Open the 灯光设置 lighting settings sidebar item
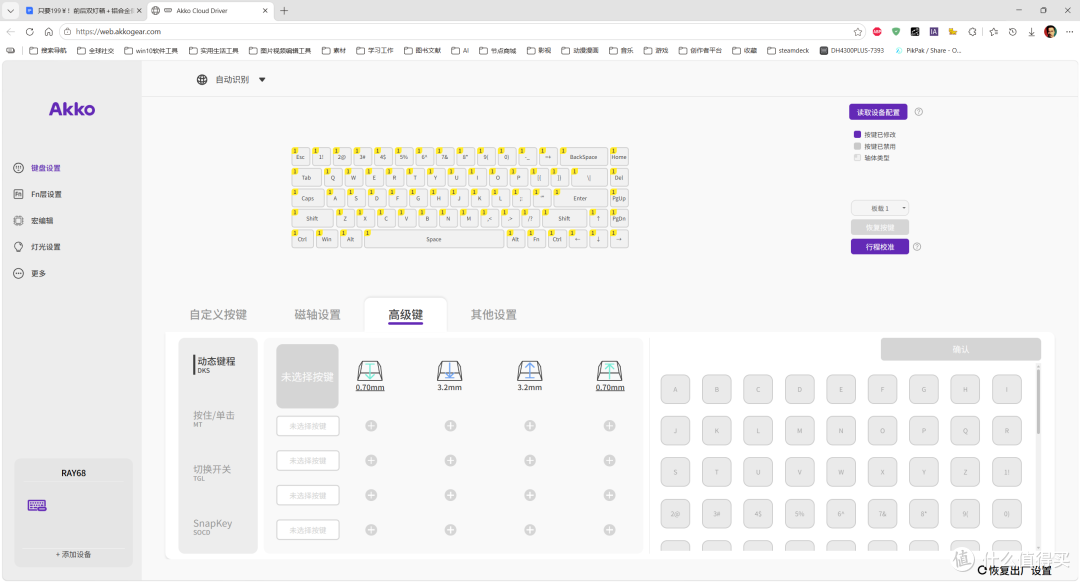Viewport: 1080px width, 582px height. point(37,247)
